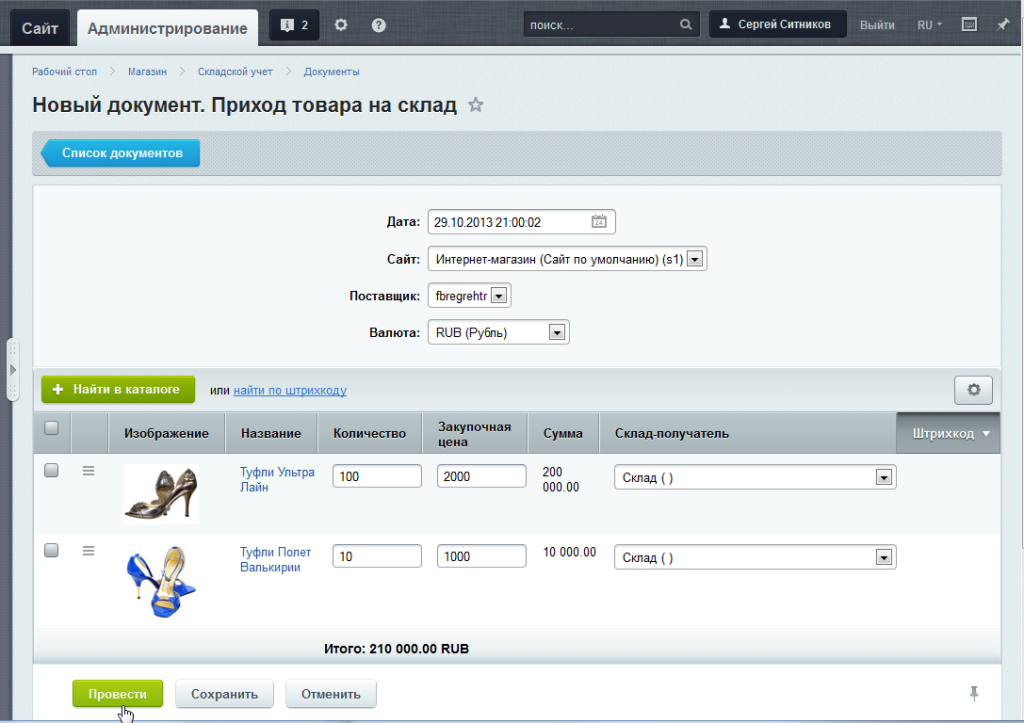
Task: Click quantity field with value 100
Action: pyautogui.click(x=377, y=476)
